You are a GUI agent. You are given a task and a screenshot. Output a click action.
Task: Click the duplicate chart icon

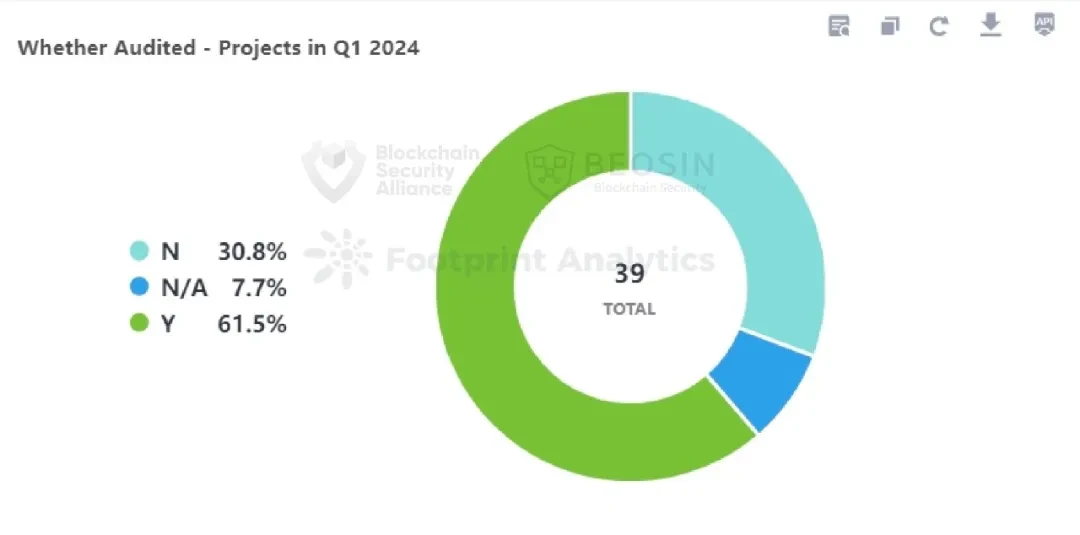point(890,27)
